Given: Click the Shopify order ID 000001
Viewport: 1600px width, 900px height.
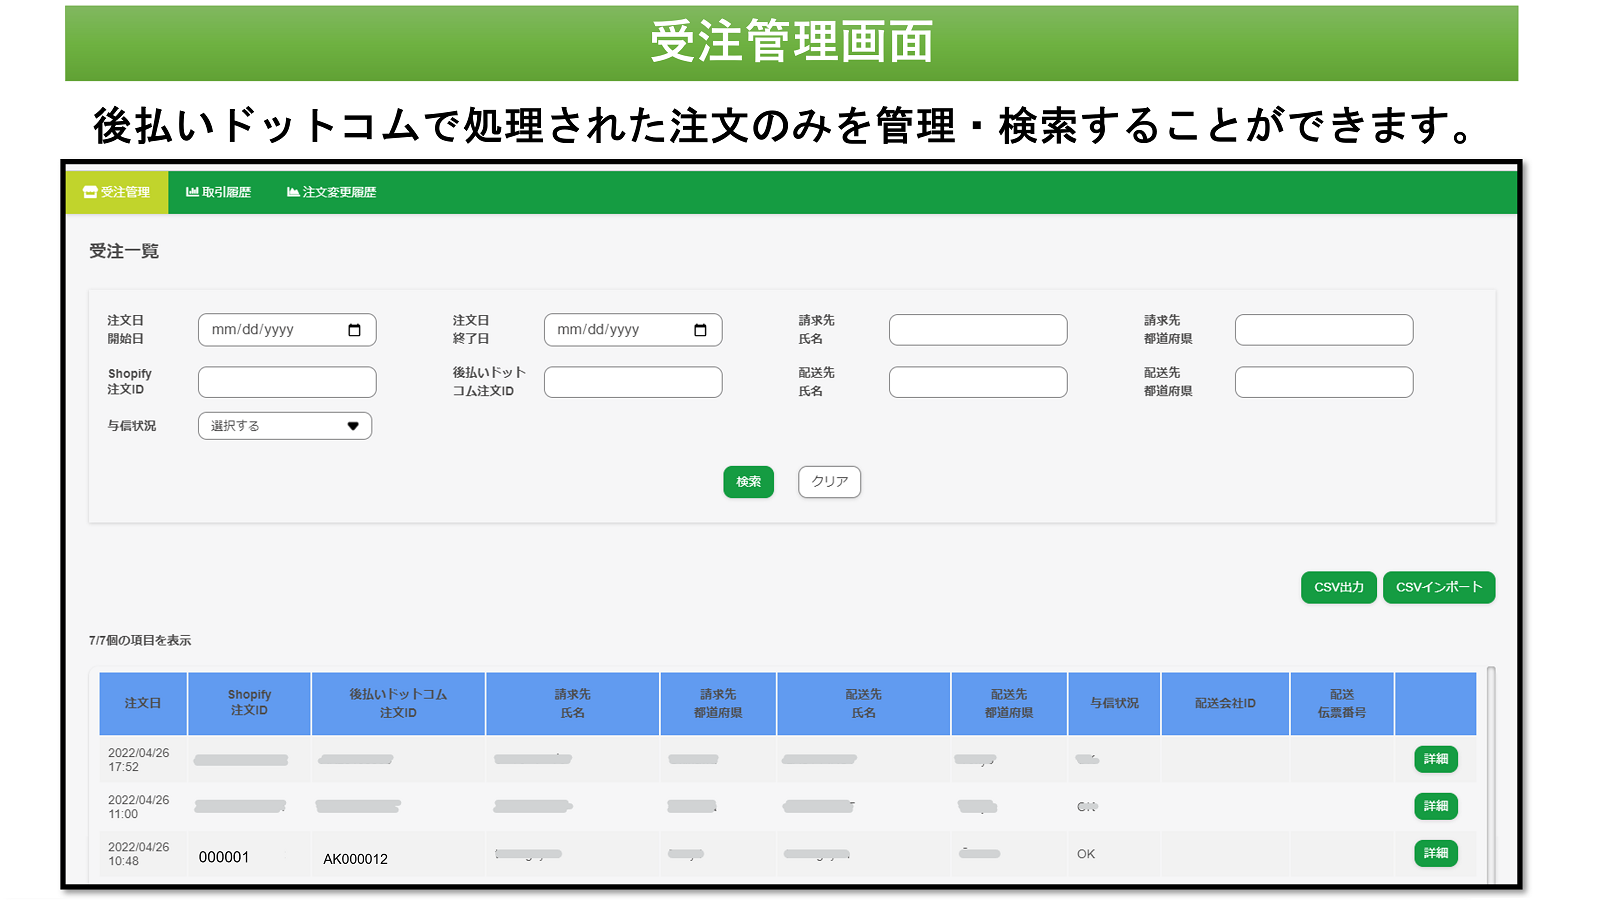Looking at the screenshot, I should point(224,857).
